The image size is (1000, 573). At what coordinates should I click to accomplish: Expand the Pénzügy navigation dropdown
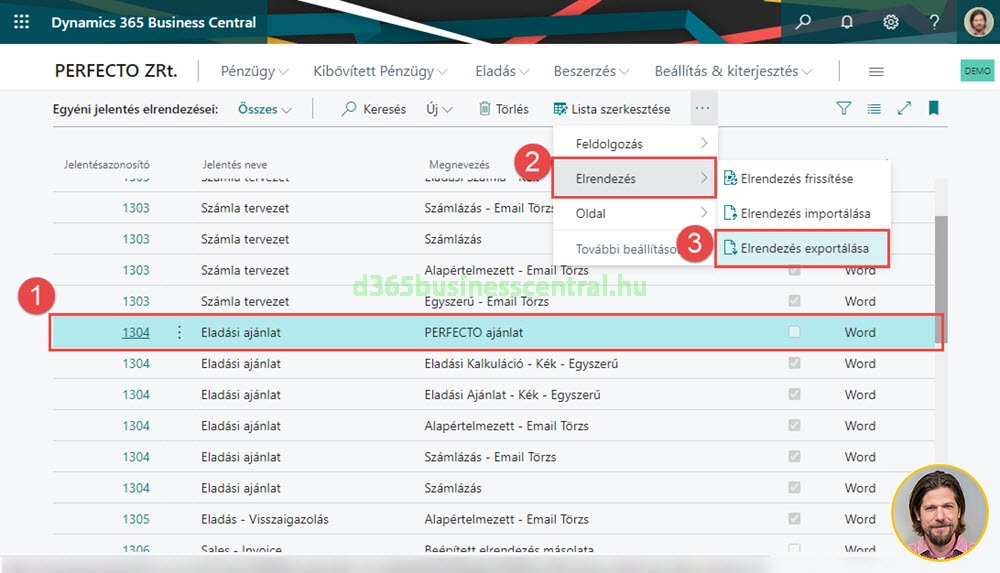point(254,71)
